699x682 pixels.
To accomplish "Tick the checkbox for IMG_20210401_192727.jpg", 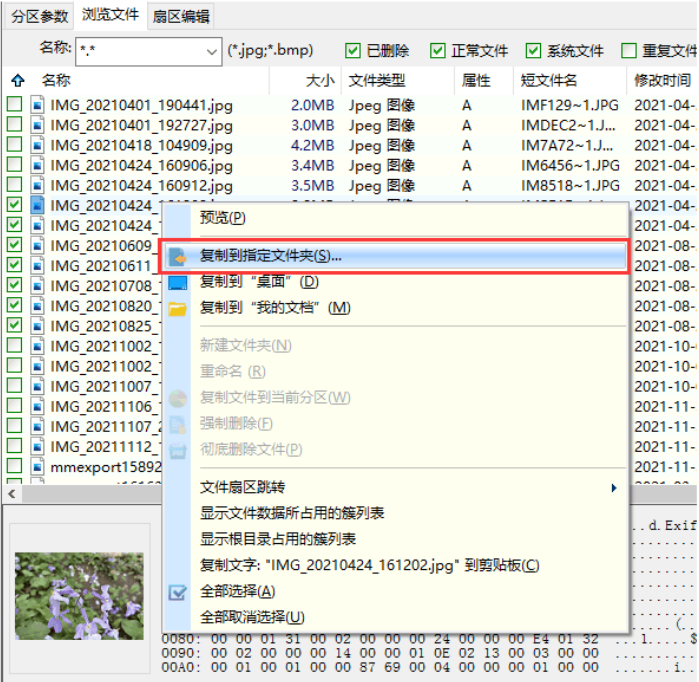I will point(14,125).
